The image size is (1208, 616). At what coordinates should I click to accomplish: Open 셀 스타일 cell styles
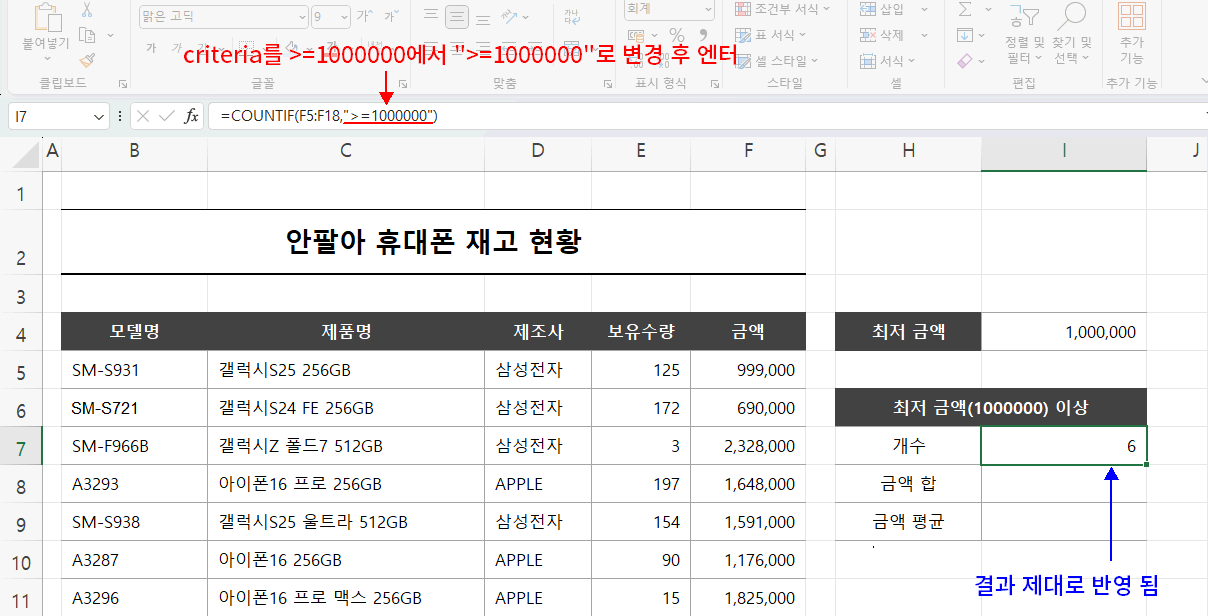(x=776, y=61)
